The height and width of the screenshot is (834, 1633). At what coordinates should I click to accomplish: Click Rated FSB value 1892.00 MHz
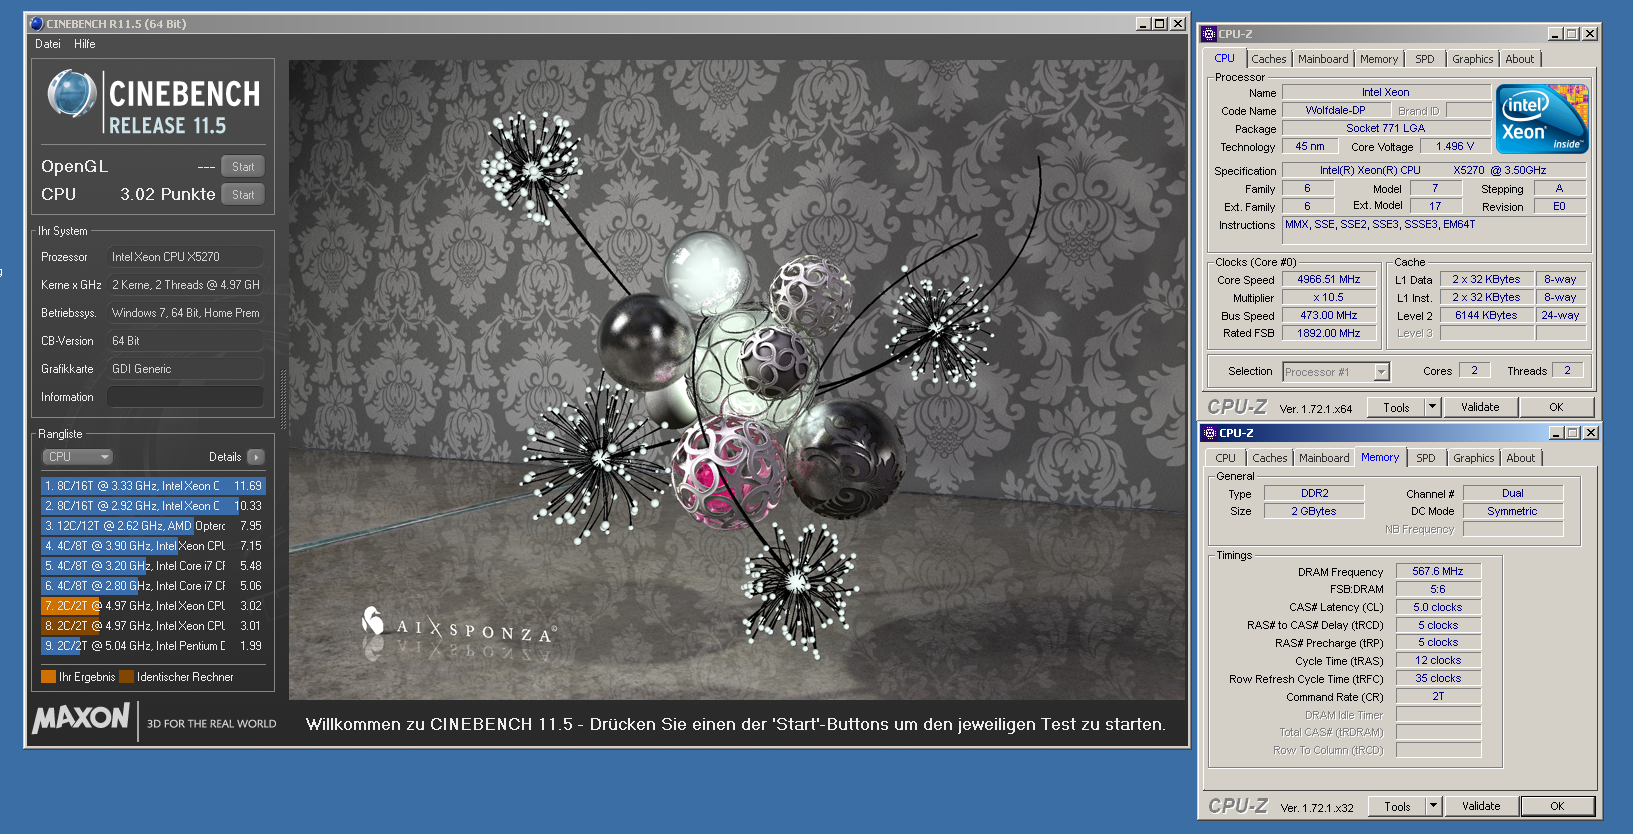pyautogui.click(x=1329, y=334)
